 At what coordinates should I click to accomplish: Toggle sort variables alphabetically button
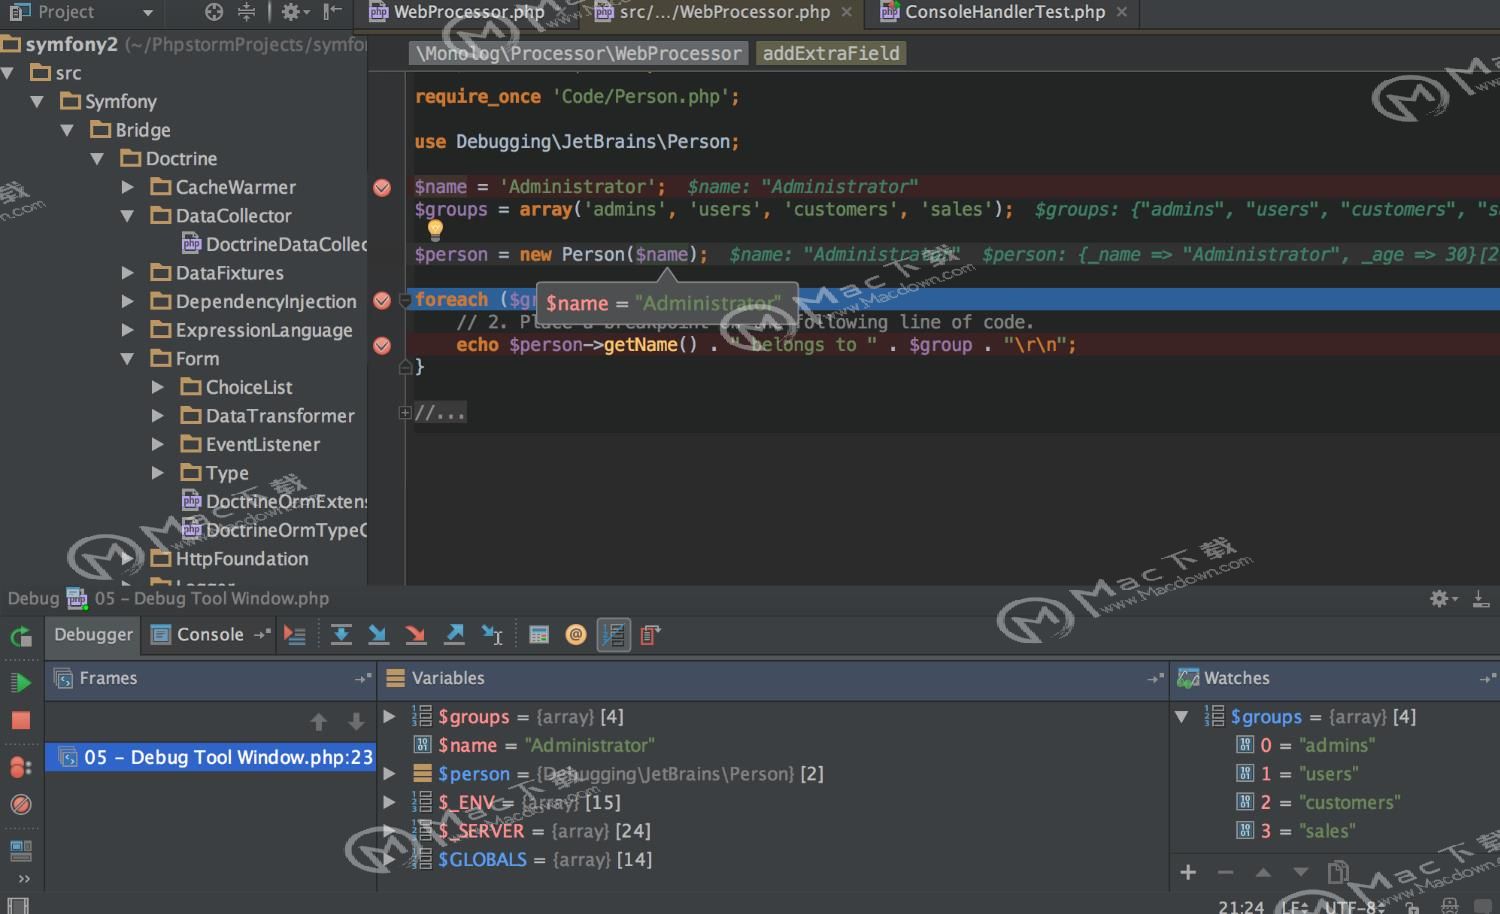tap(614, 635)
